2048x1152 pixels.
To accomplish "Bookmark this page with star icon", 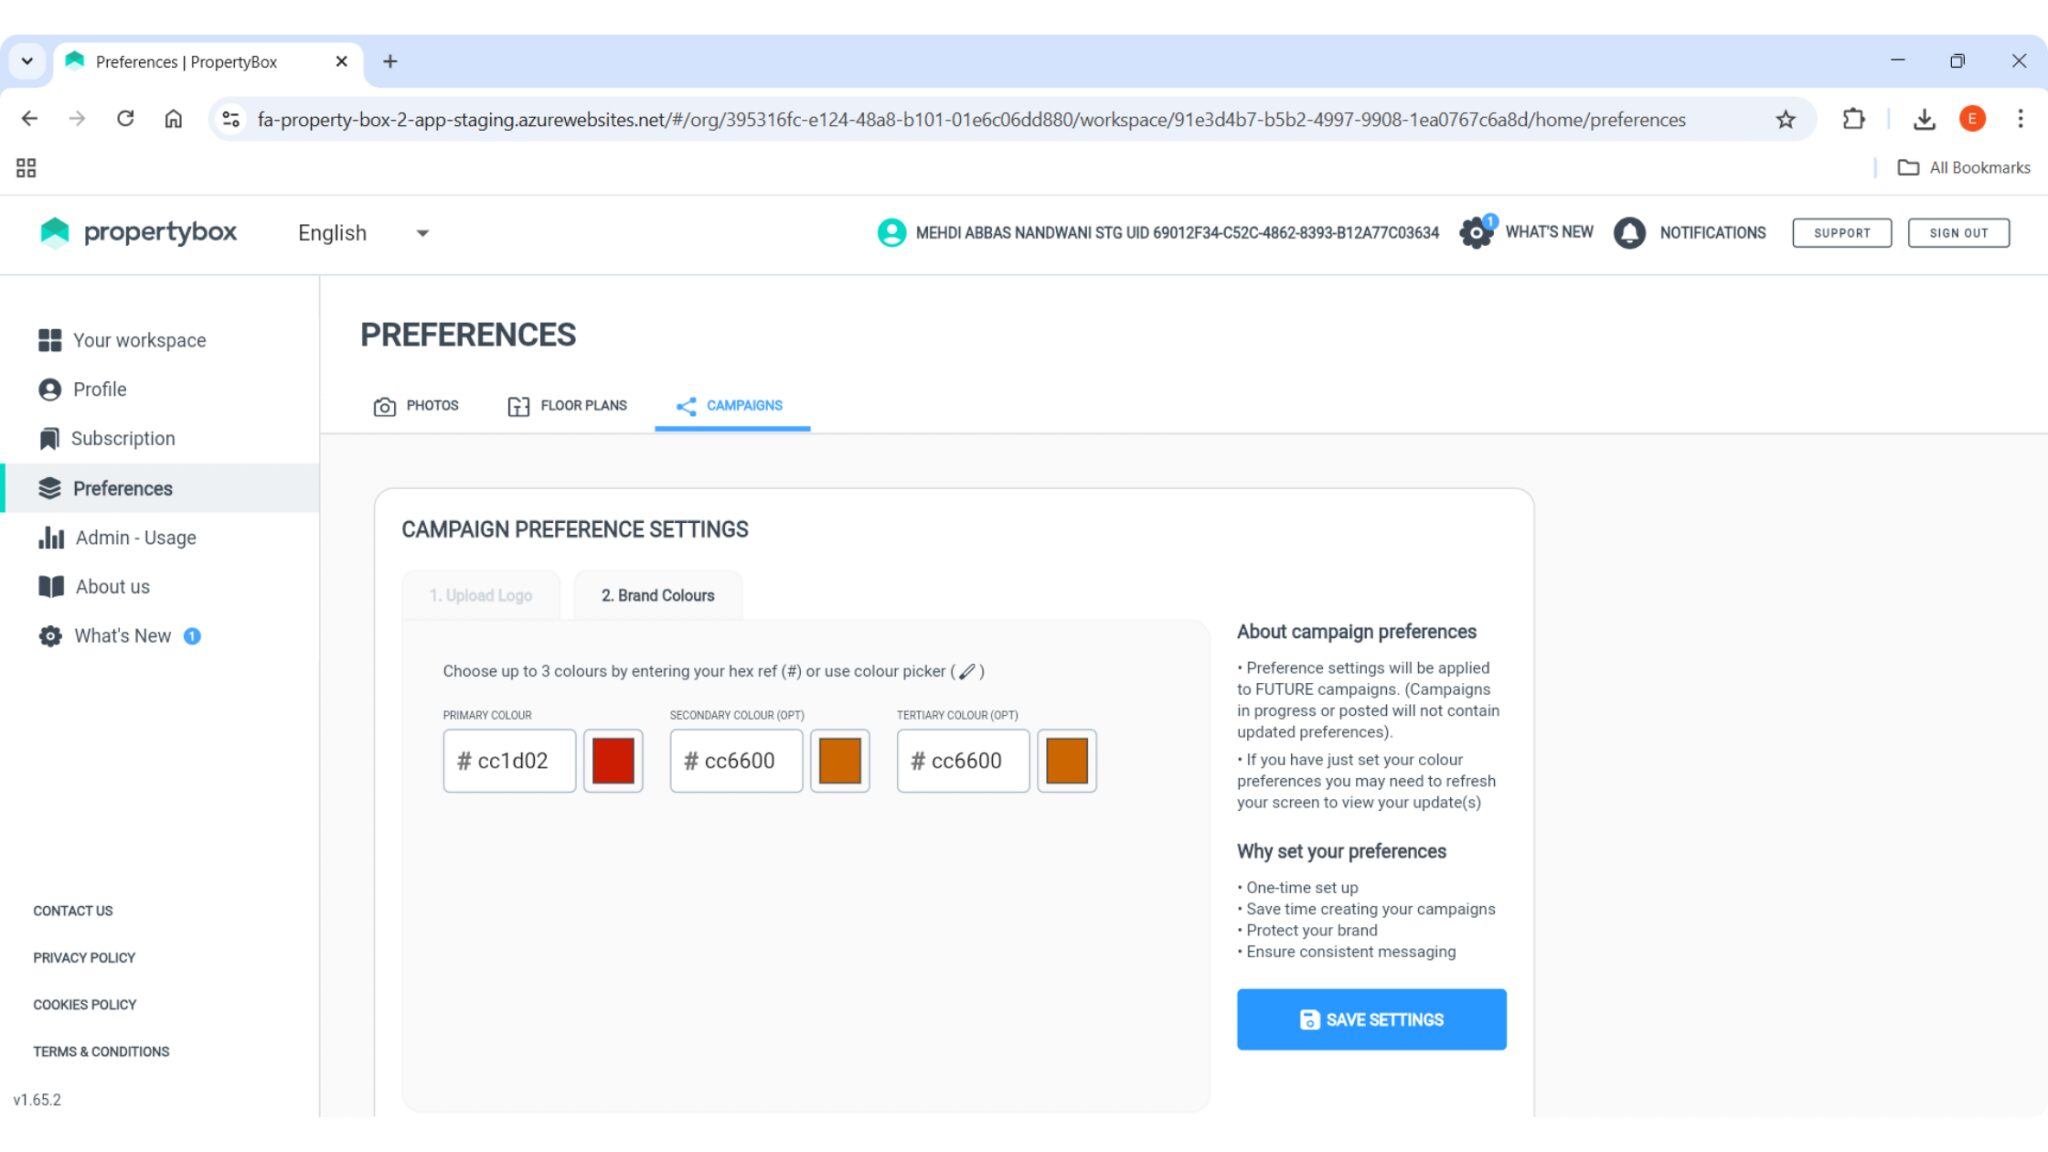I will [x=1785, y=120].
